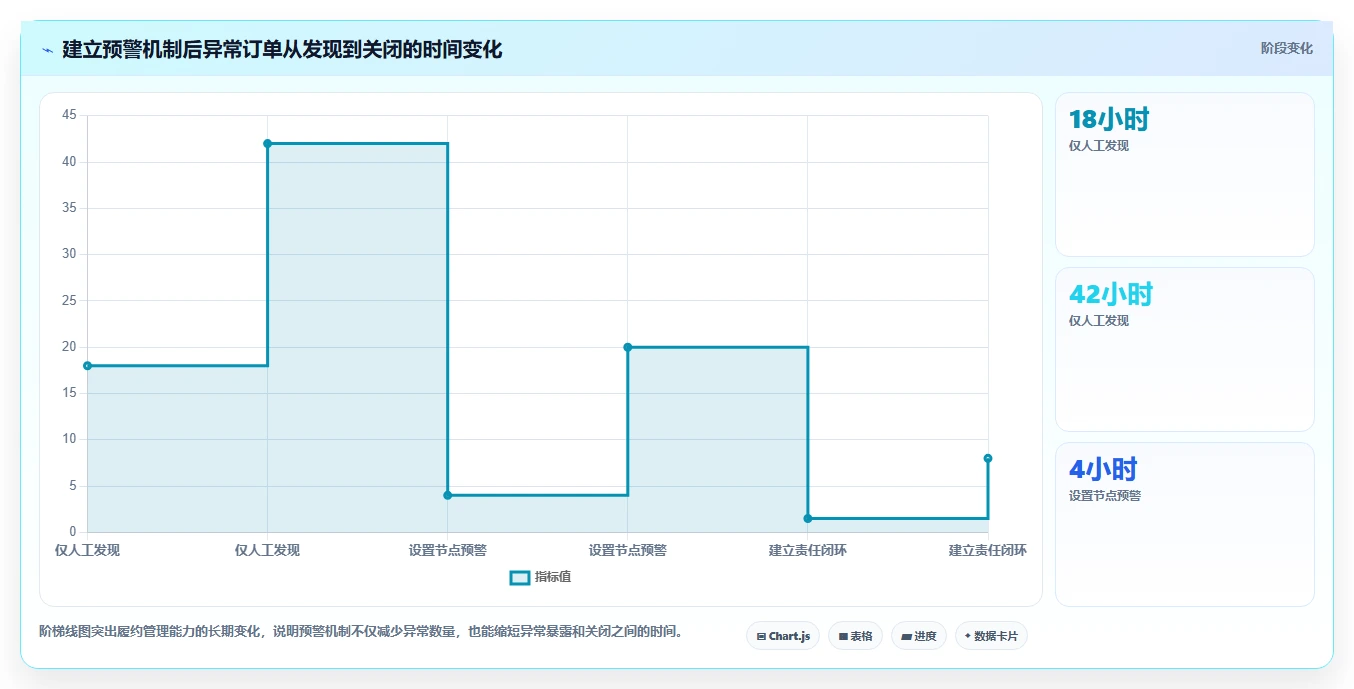The width and height of the screenshot is (1354, 689).
Task: Click the 阶段变化 label in the header
Action: 1287,48
